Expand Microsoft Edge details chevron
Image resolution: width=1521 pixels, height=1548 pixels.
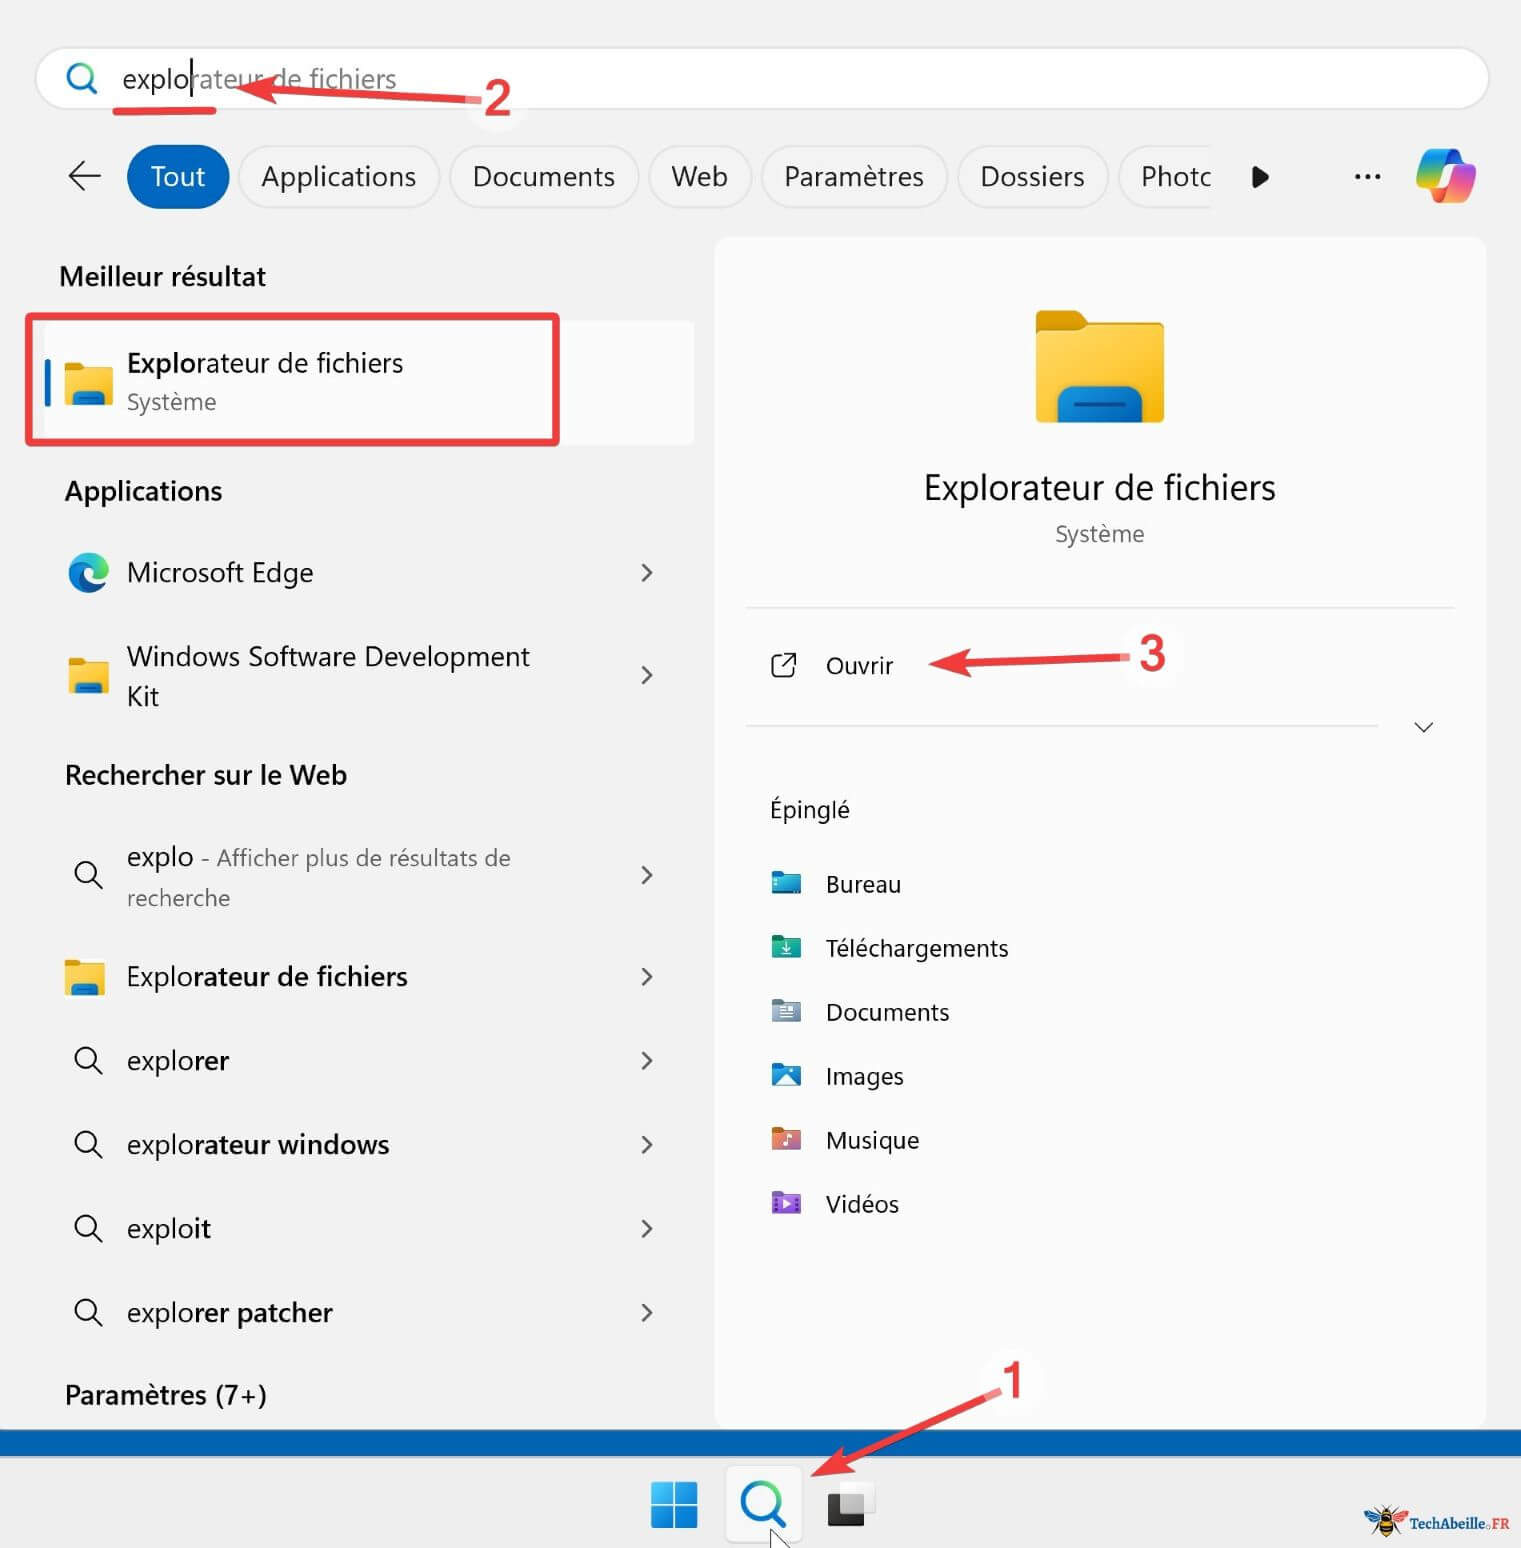coord(646,573)
